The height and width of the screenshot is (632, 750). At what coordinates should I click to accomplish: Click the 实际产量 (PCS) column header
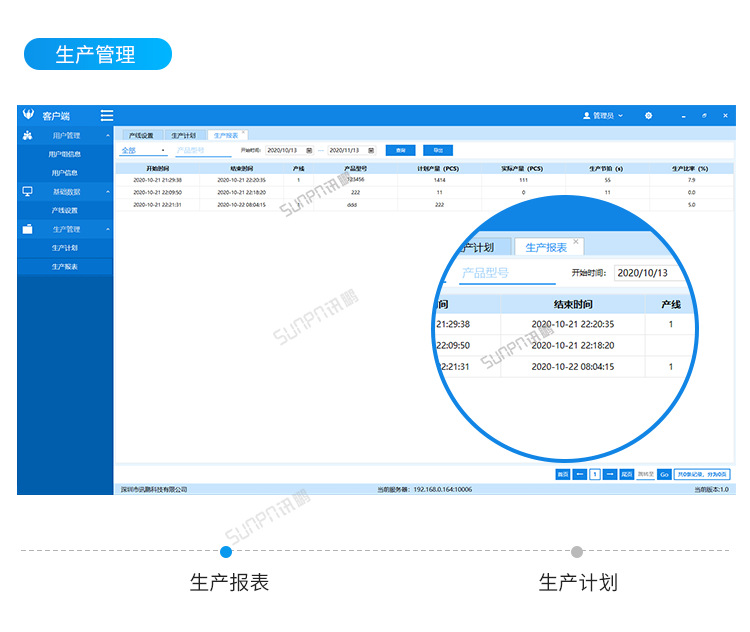coord(523,168)
